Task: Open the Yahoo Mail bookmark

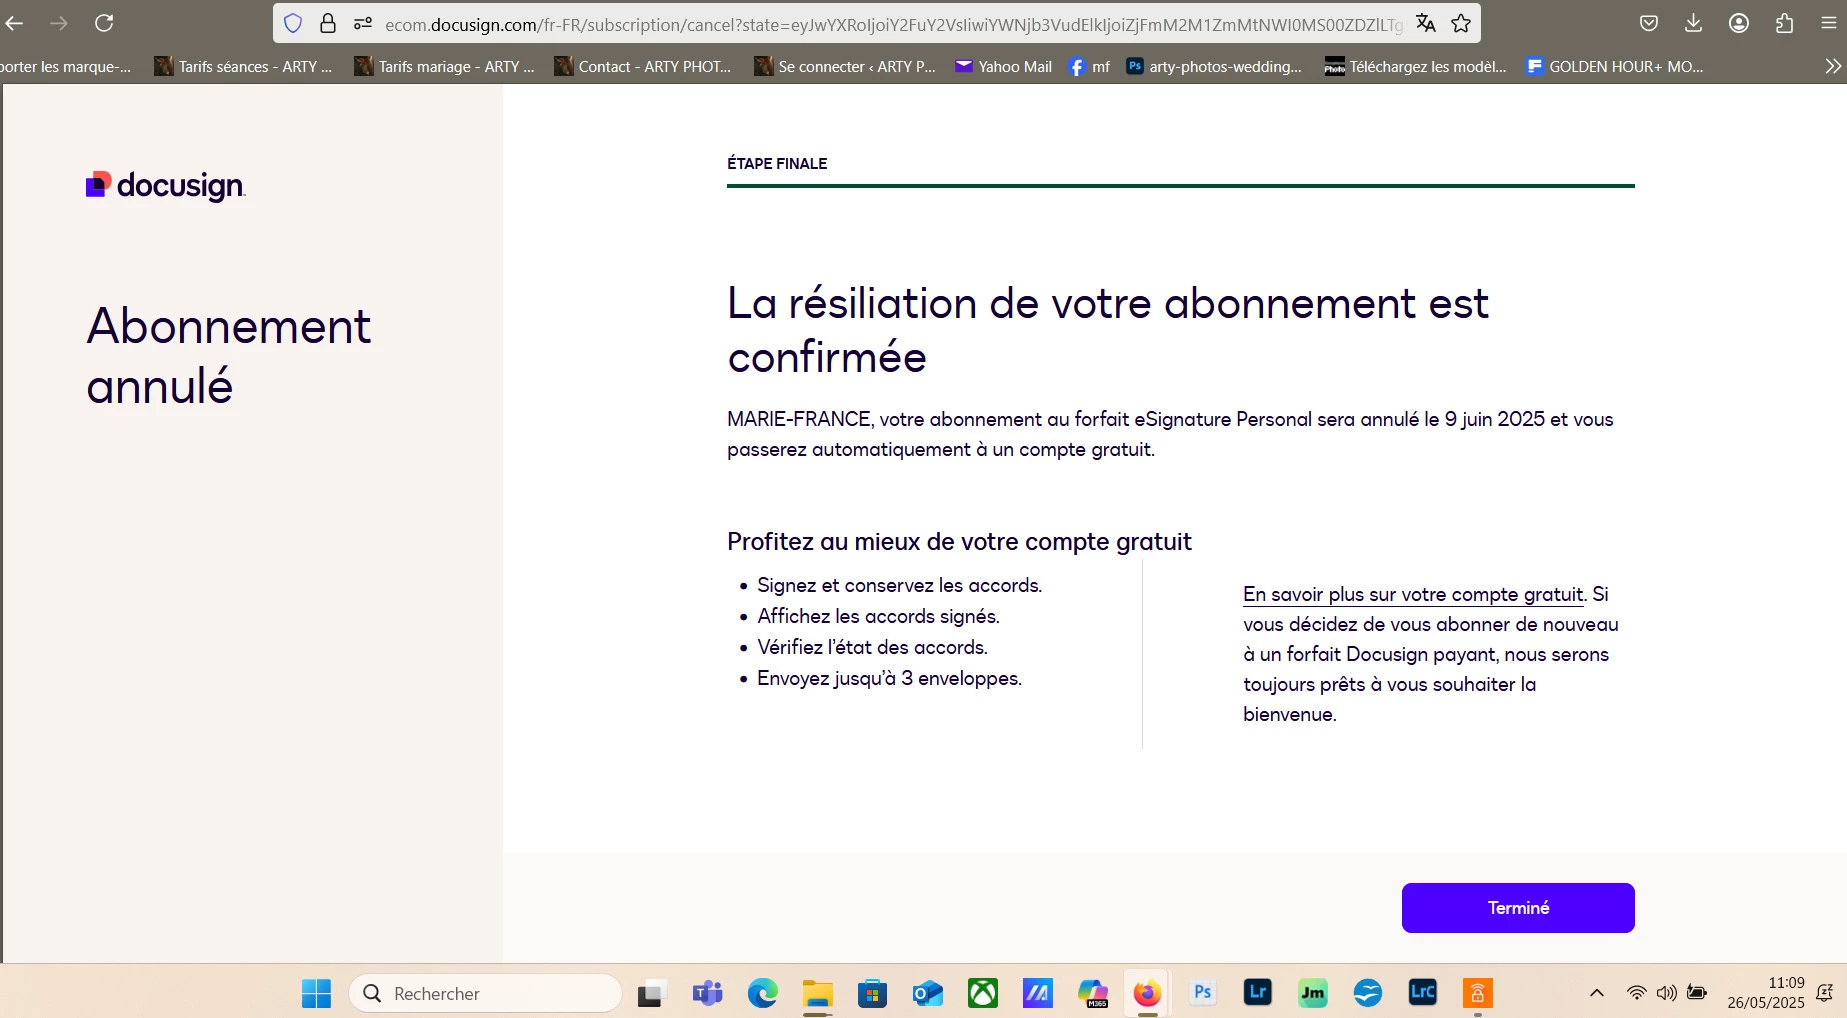Action: pyautogui.click(x=1003, y=66)
